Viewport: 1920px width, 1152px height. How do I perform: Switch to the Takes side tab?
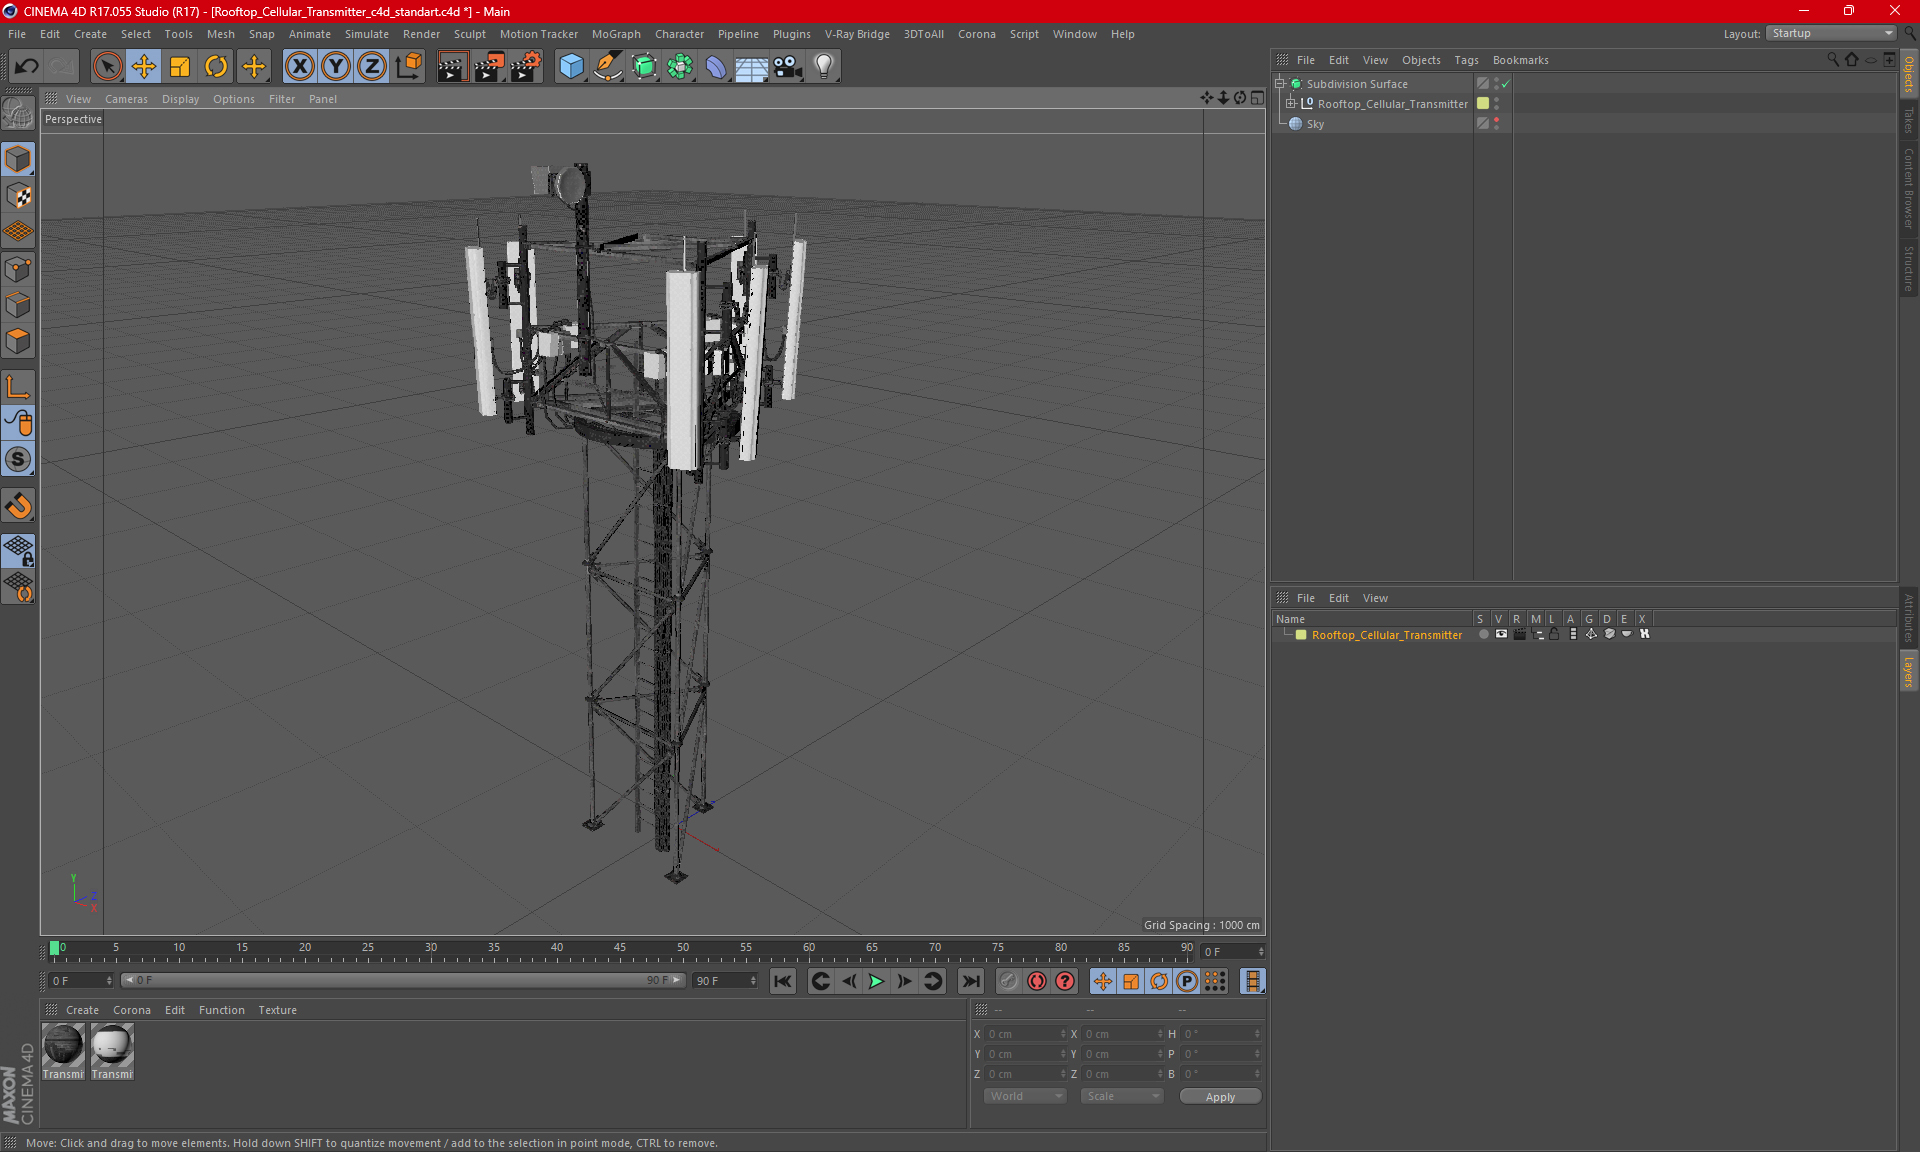1909,121
